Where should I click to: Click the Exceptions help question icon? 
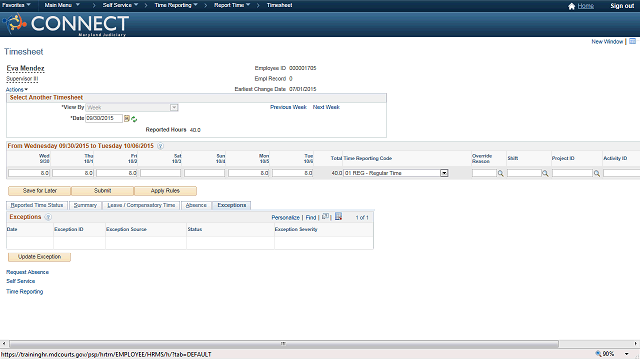48,217
